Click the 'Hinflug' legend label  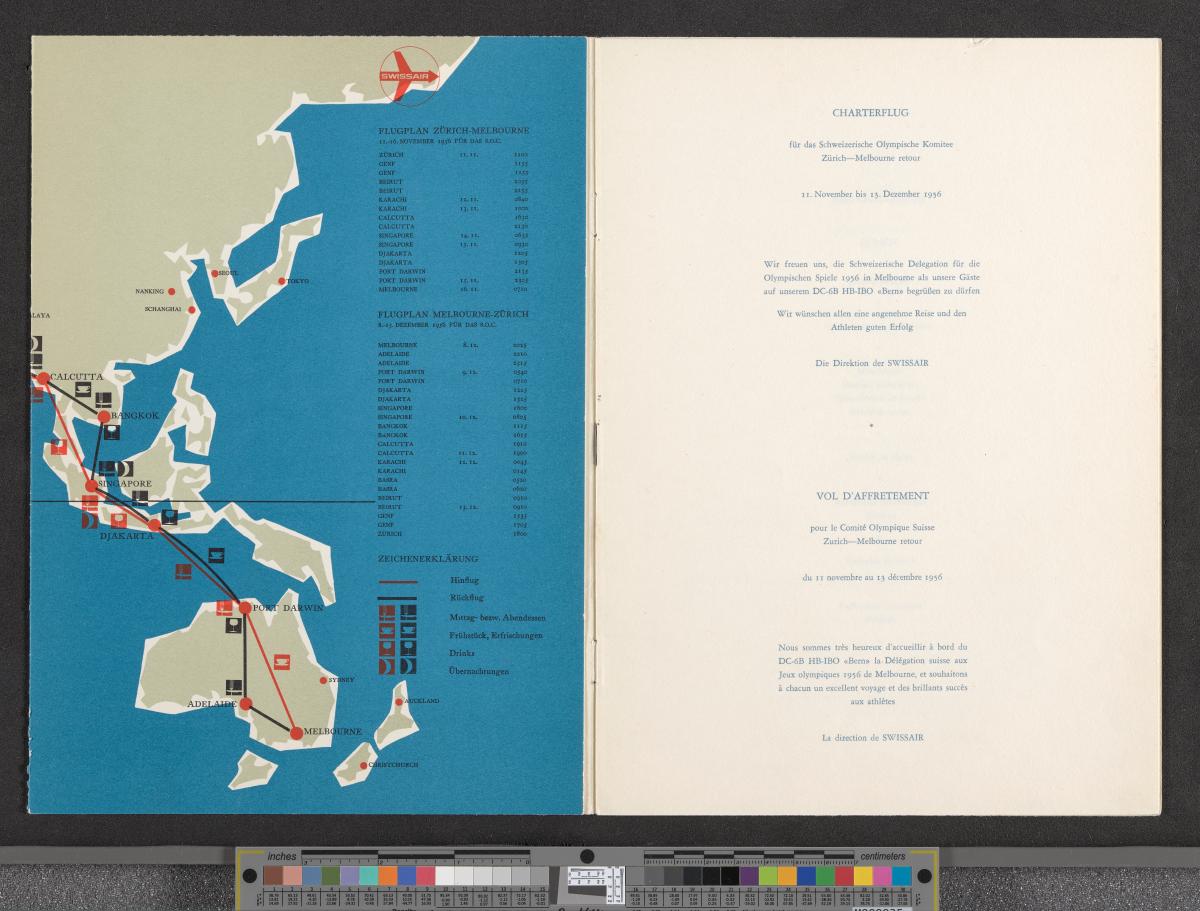tap(465, 580)
